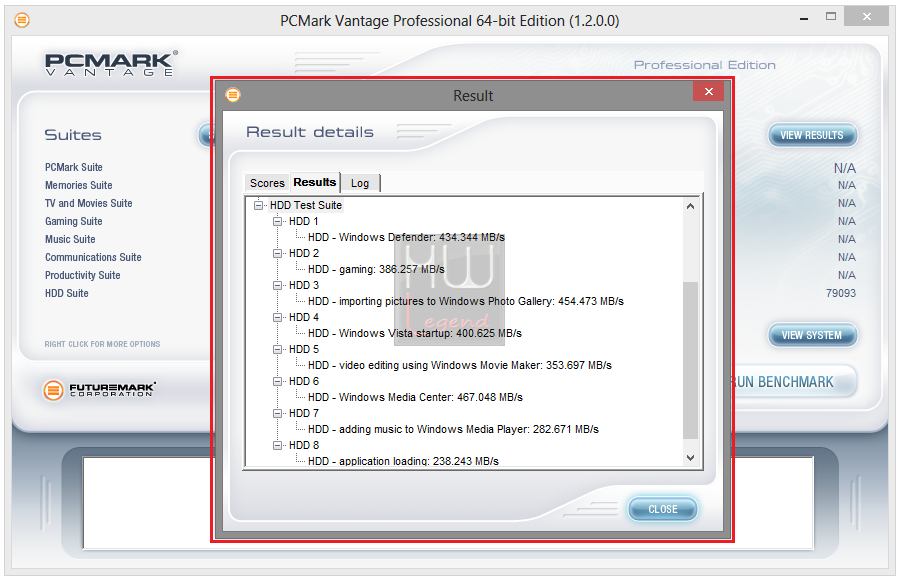899x580 pixels.
Task: Click VIEW RESULTS in main window
Action: pos(812,135)
